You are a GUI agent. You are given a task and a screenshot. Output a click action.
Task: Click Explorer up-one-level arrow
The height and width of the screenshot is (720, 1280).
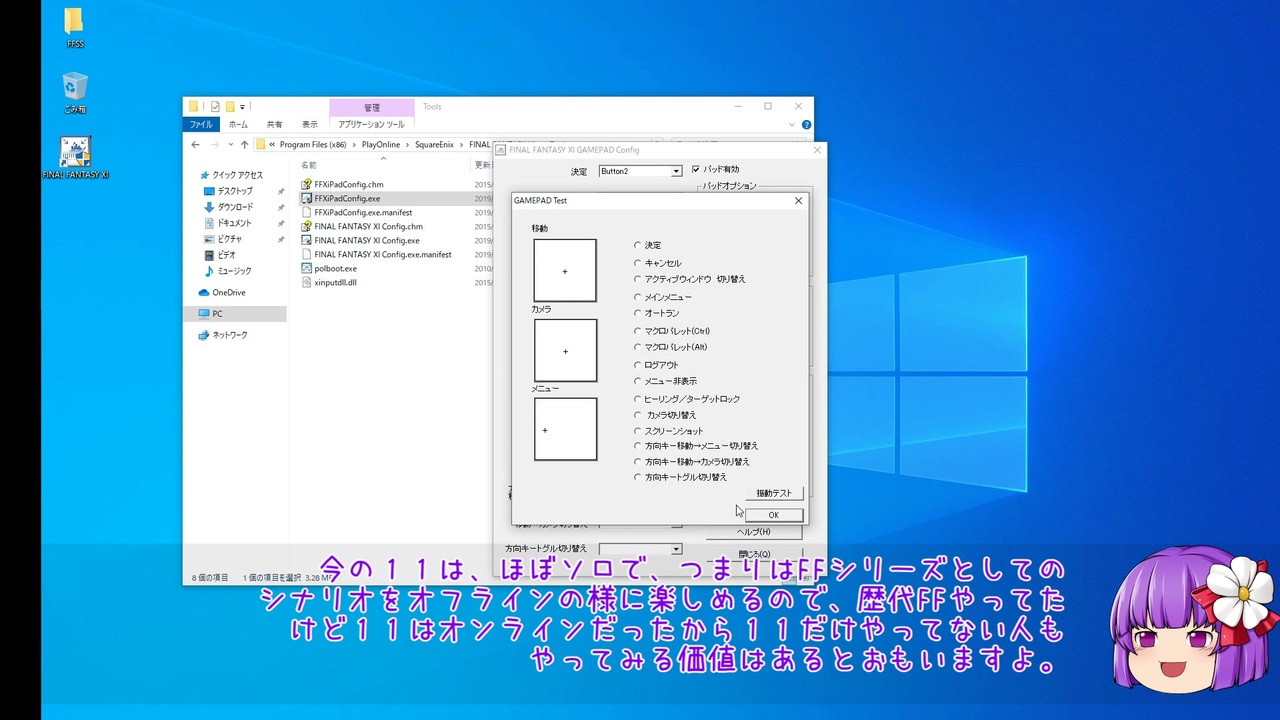coord(244,145)
